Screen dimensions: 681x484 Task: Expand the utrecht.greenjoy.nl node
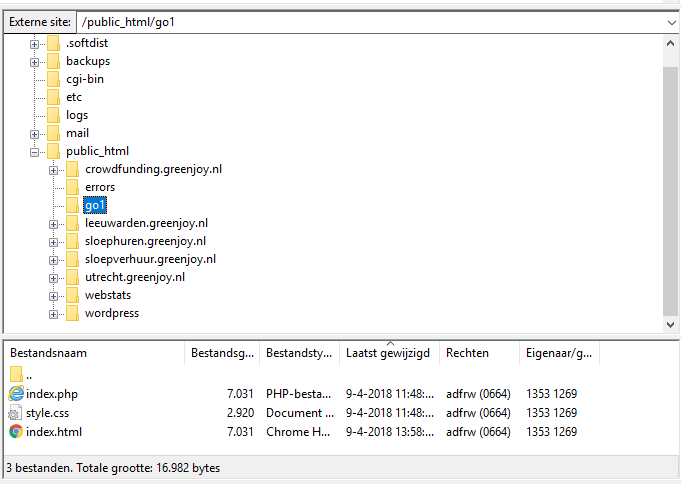pyautogui.click(x=53, y=278)
